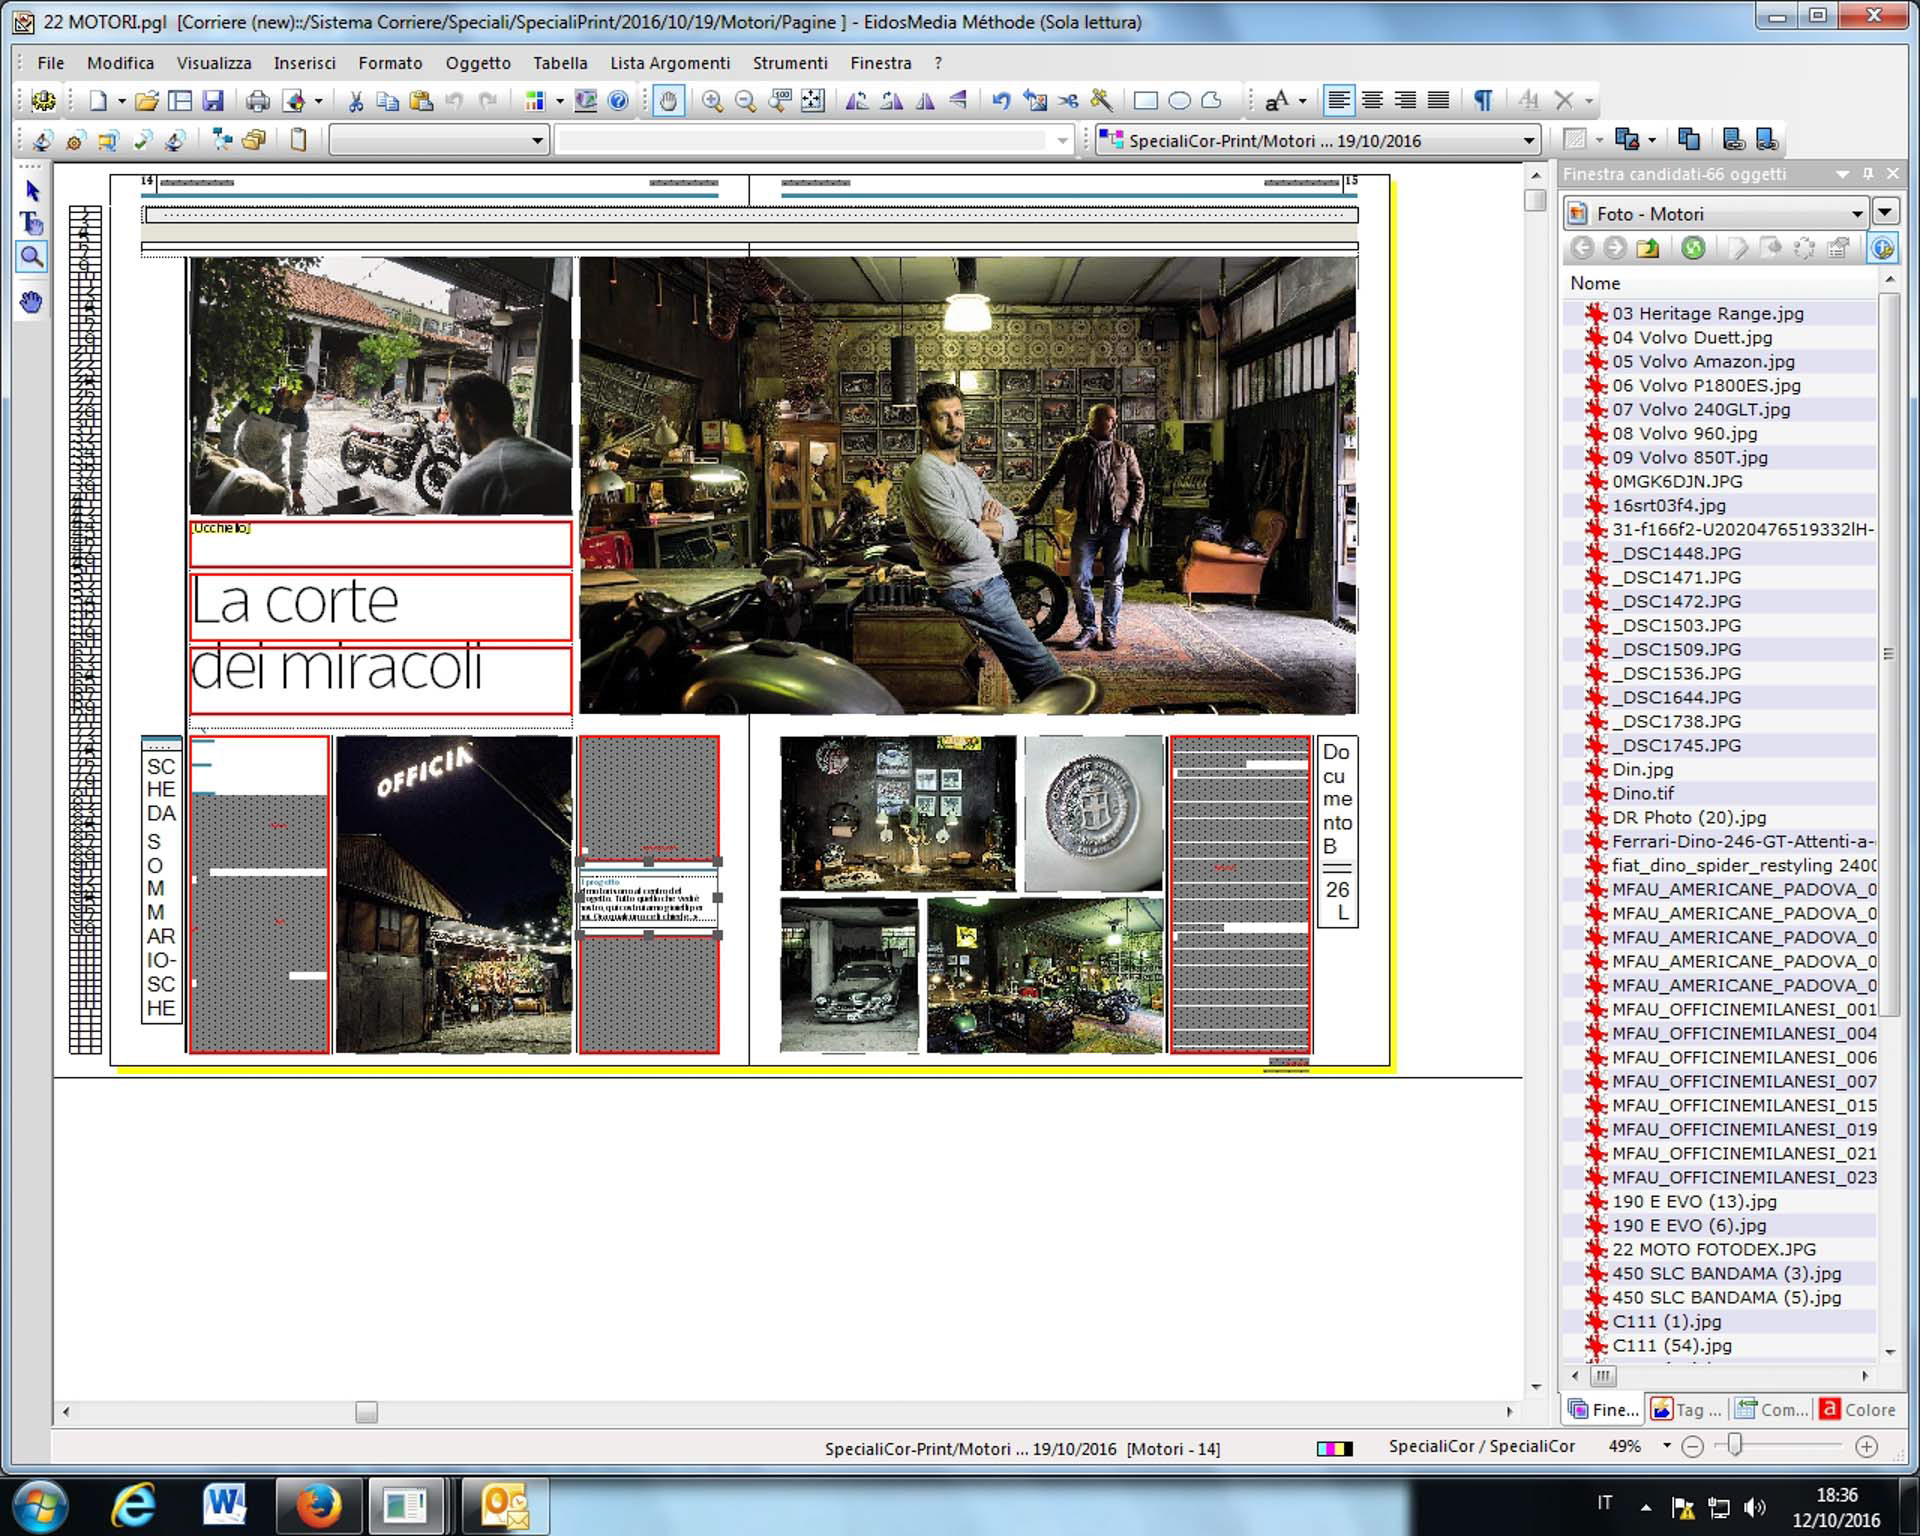Click the Print icon
This screenshot has height=1536, width=1920.
[258, 100]
